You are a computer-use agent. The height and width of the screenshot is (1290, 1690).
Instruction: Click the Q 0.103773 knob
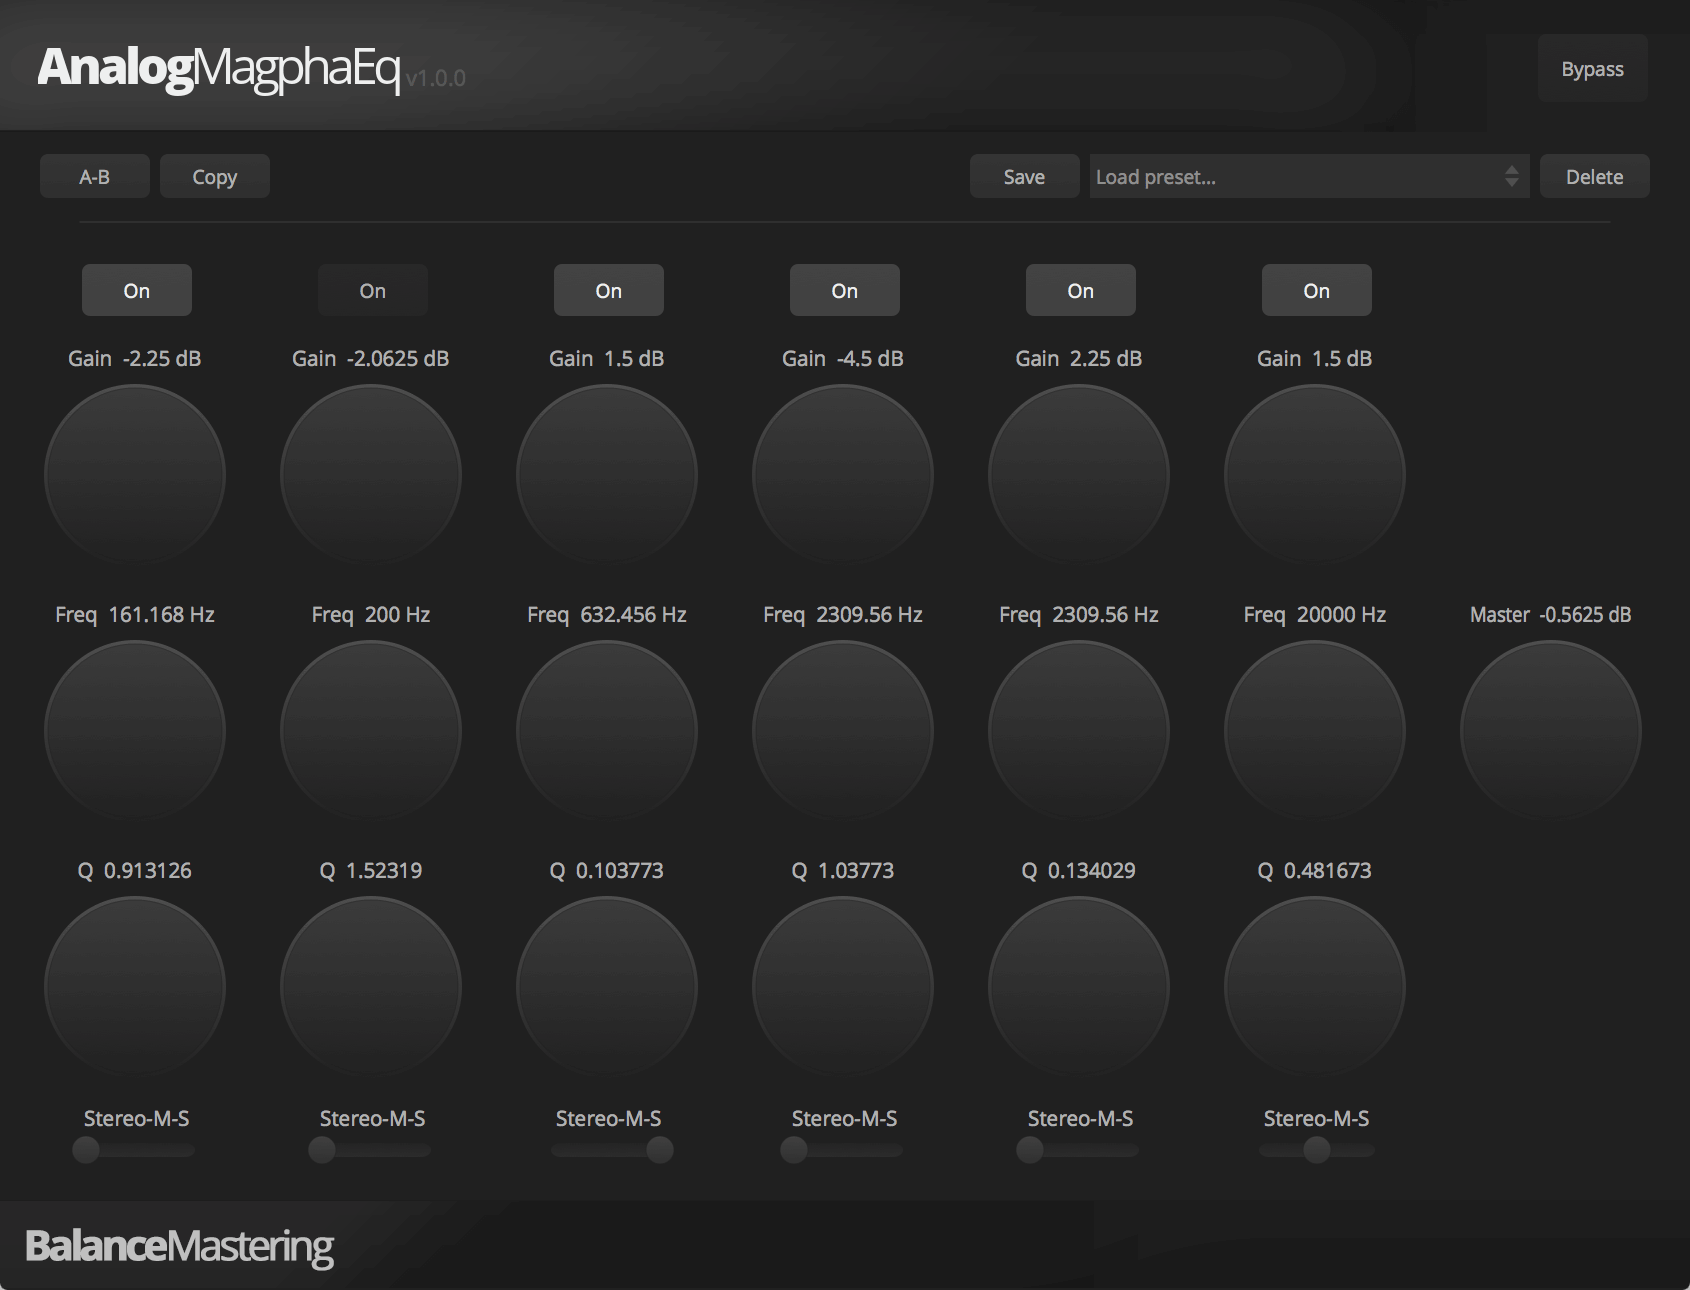pos(607,987)
